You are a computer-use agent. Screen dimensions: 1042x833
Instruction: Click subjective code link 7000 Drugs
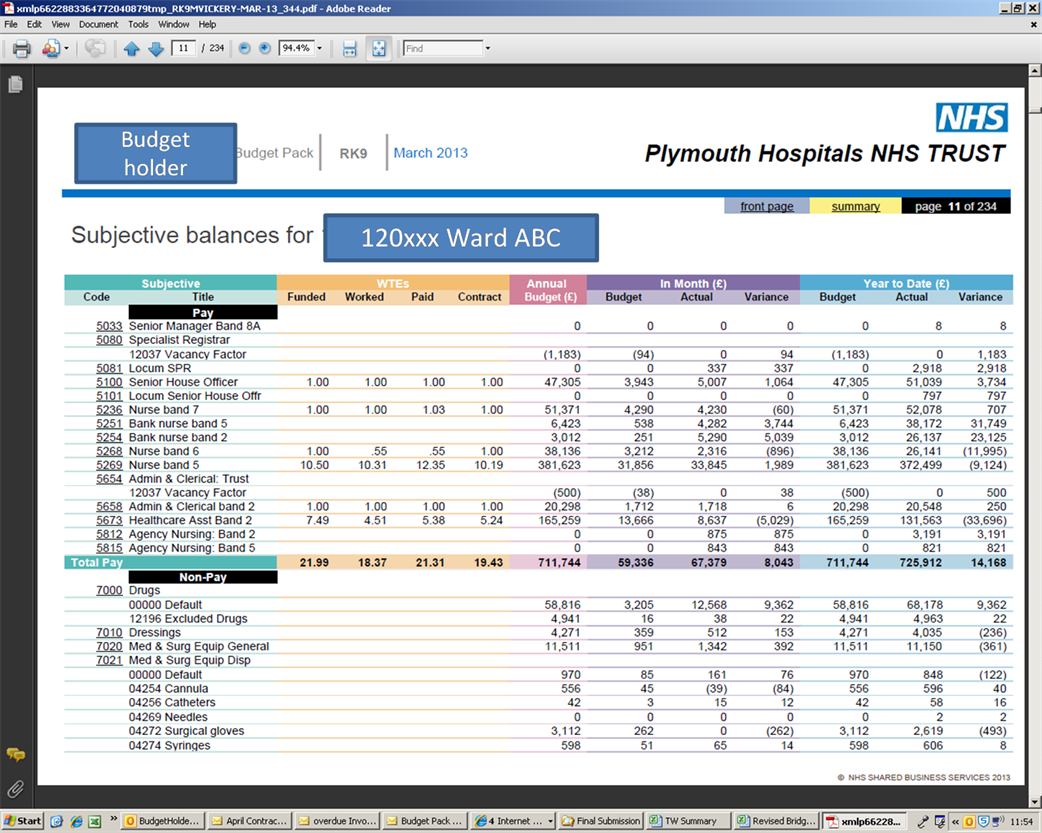click(109, 590)
